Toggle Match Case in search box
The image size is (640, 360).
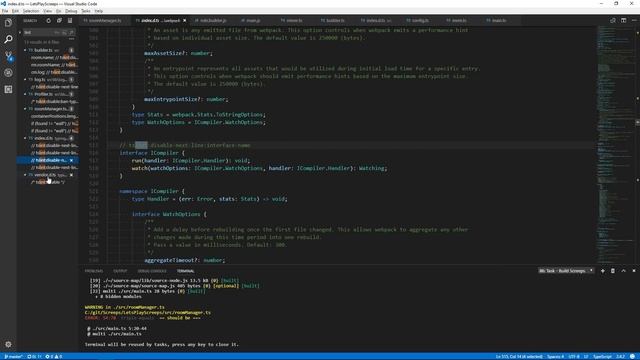(57, 32)
